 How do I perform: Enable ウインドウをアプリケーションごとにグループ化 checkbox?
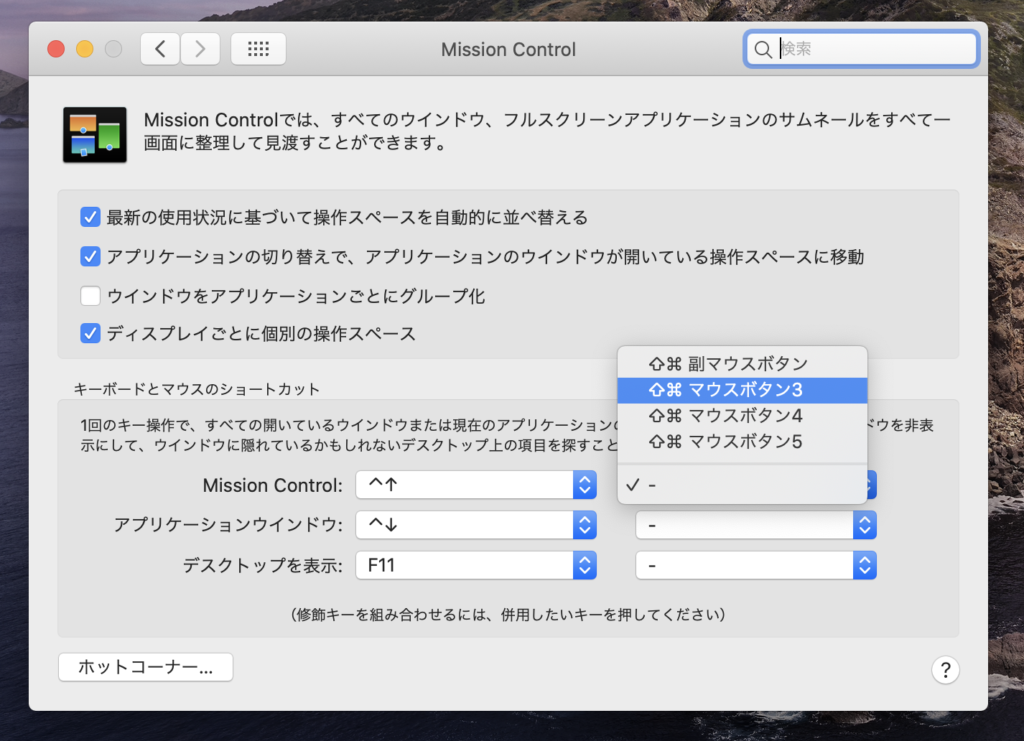point(90,296)
